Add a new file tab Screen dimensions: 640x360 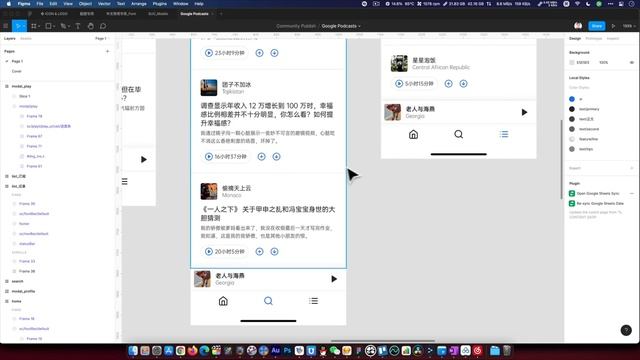click(x=221, y=14)
